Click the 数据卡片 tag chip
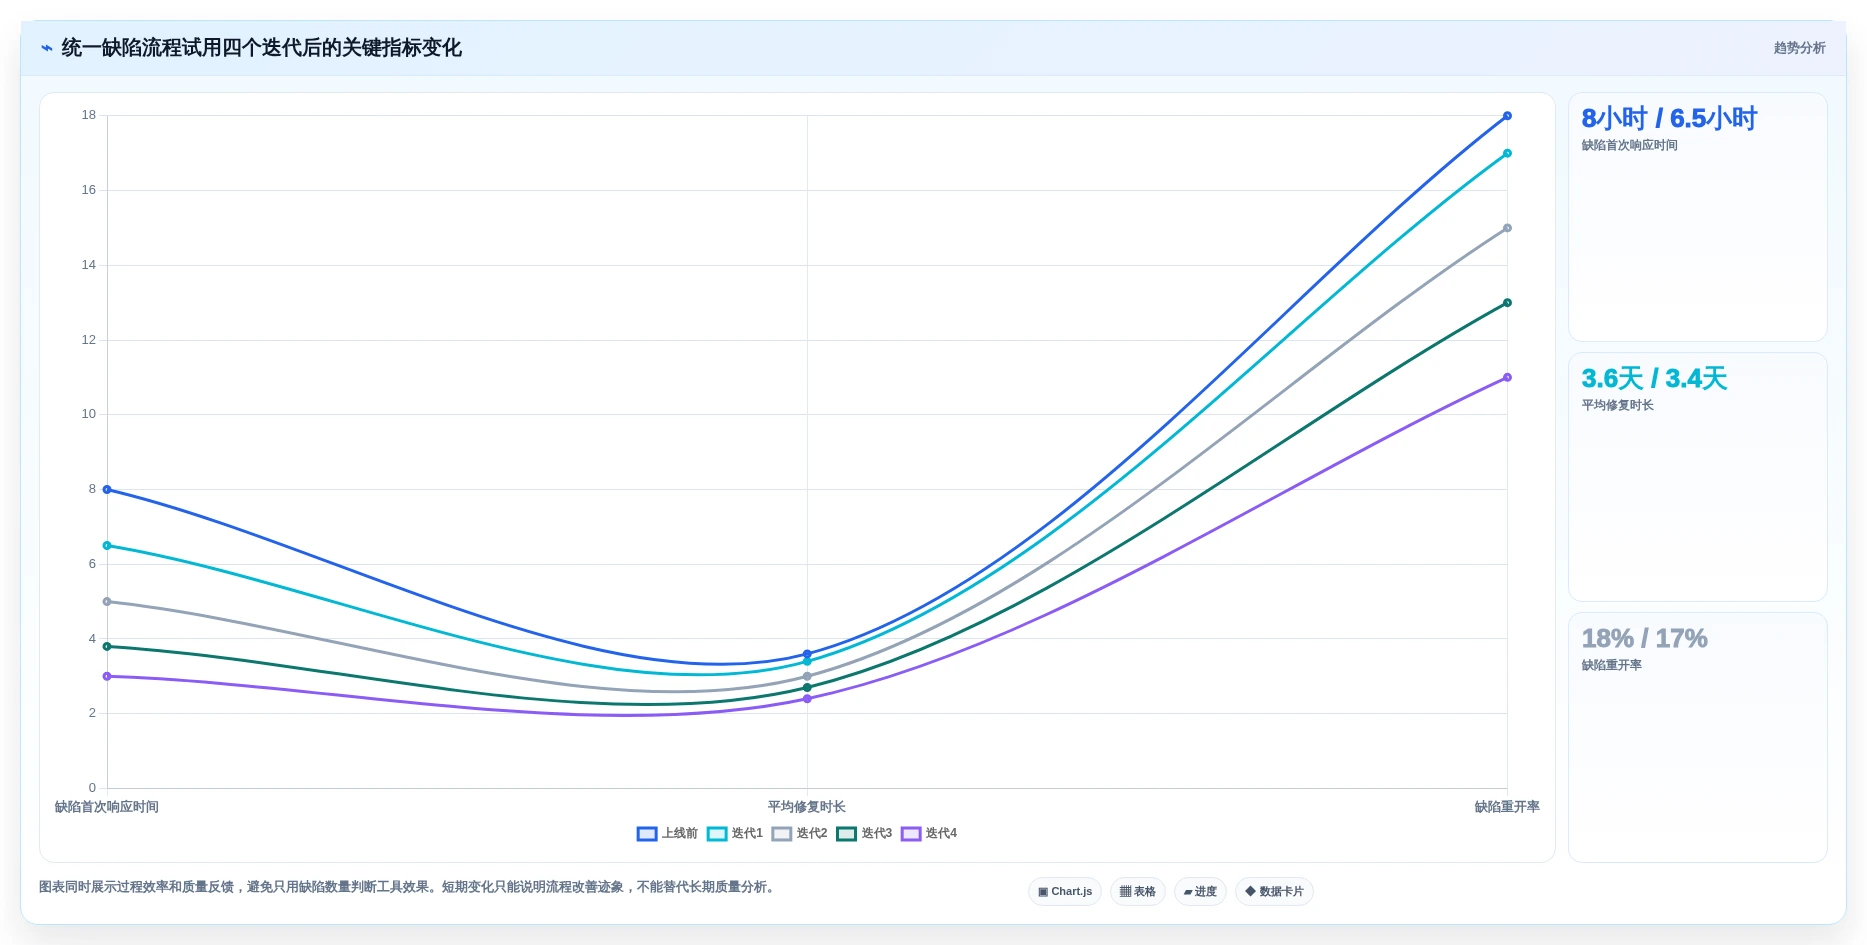The height and width of the screenshot is (945, 1867). [1274, 892]
